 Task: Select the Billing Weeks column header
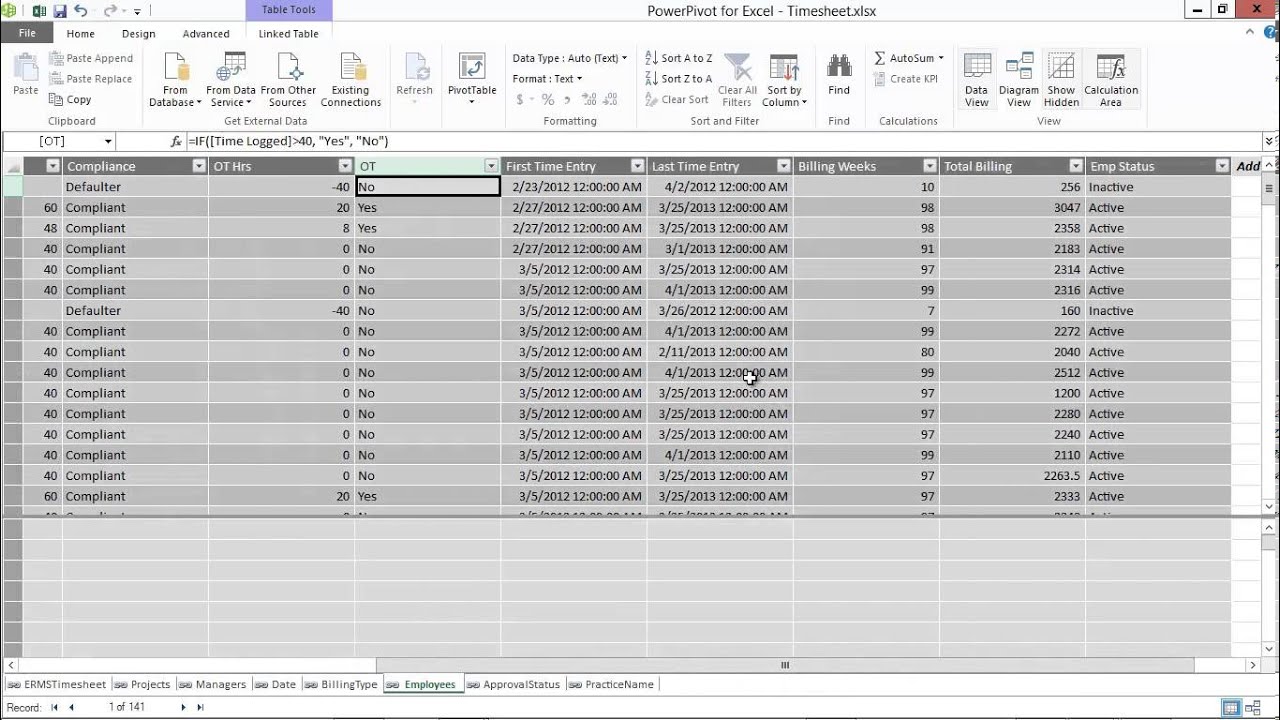coord(866,166)
